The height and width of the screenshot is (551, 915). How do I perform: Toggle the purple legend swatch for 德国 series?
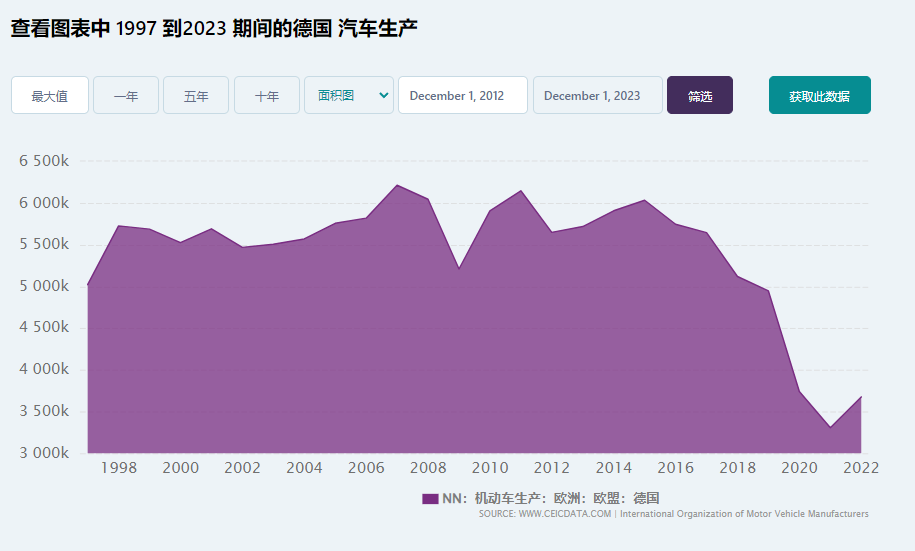[x=430, y=498]
